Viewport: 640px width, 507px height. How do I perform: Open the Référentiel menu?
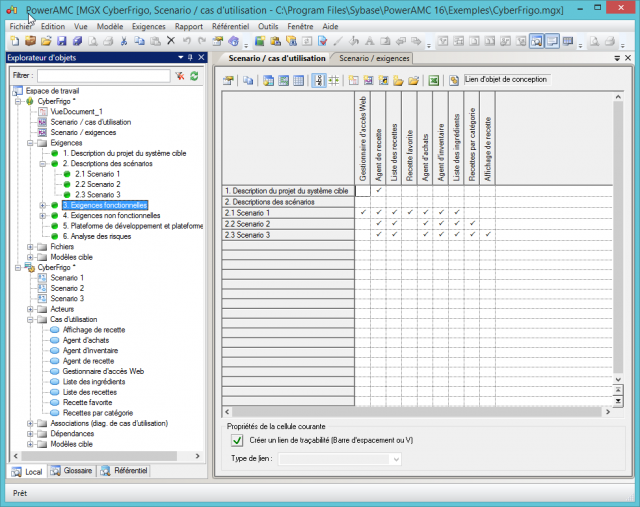point(230,27)
